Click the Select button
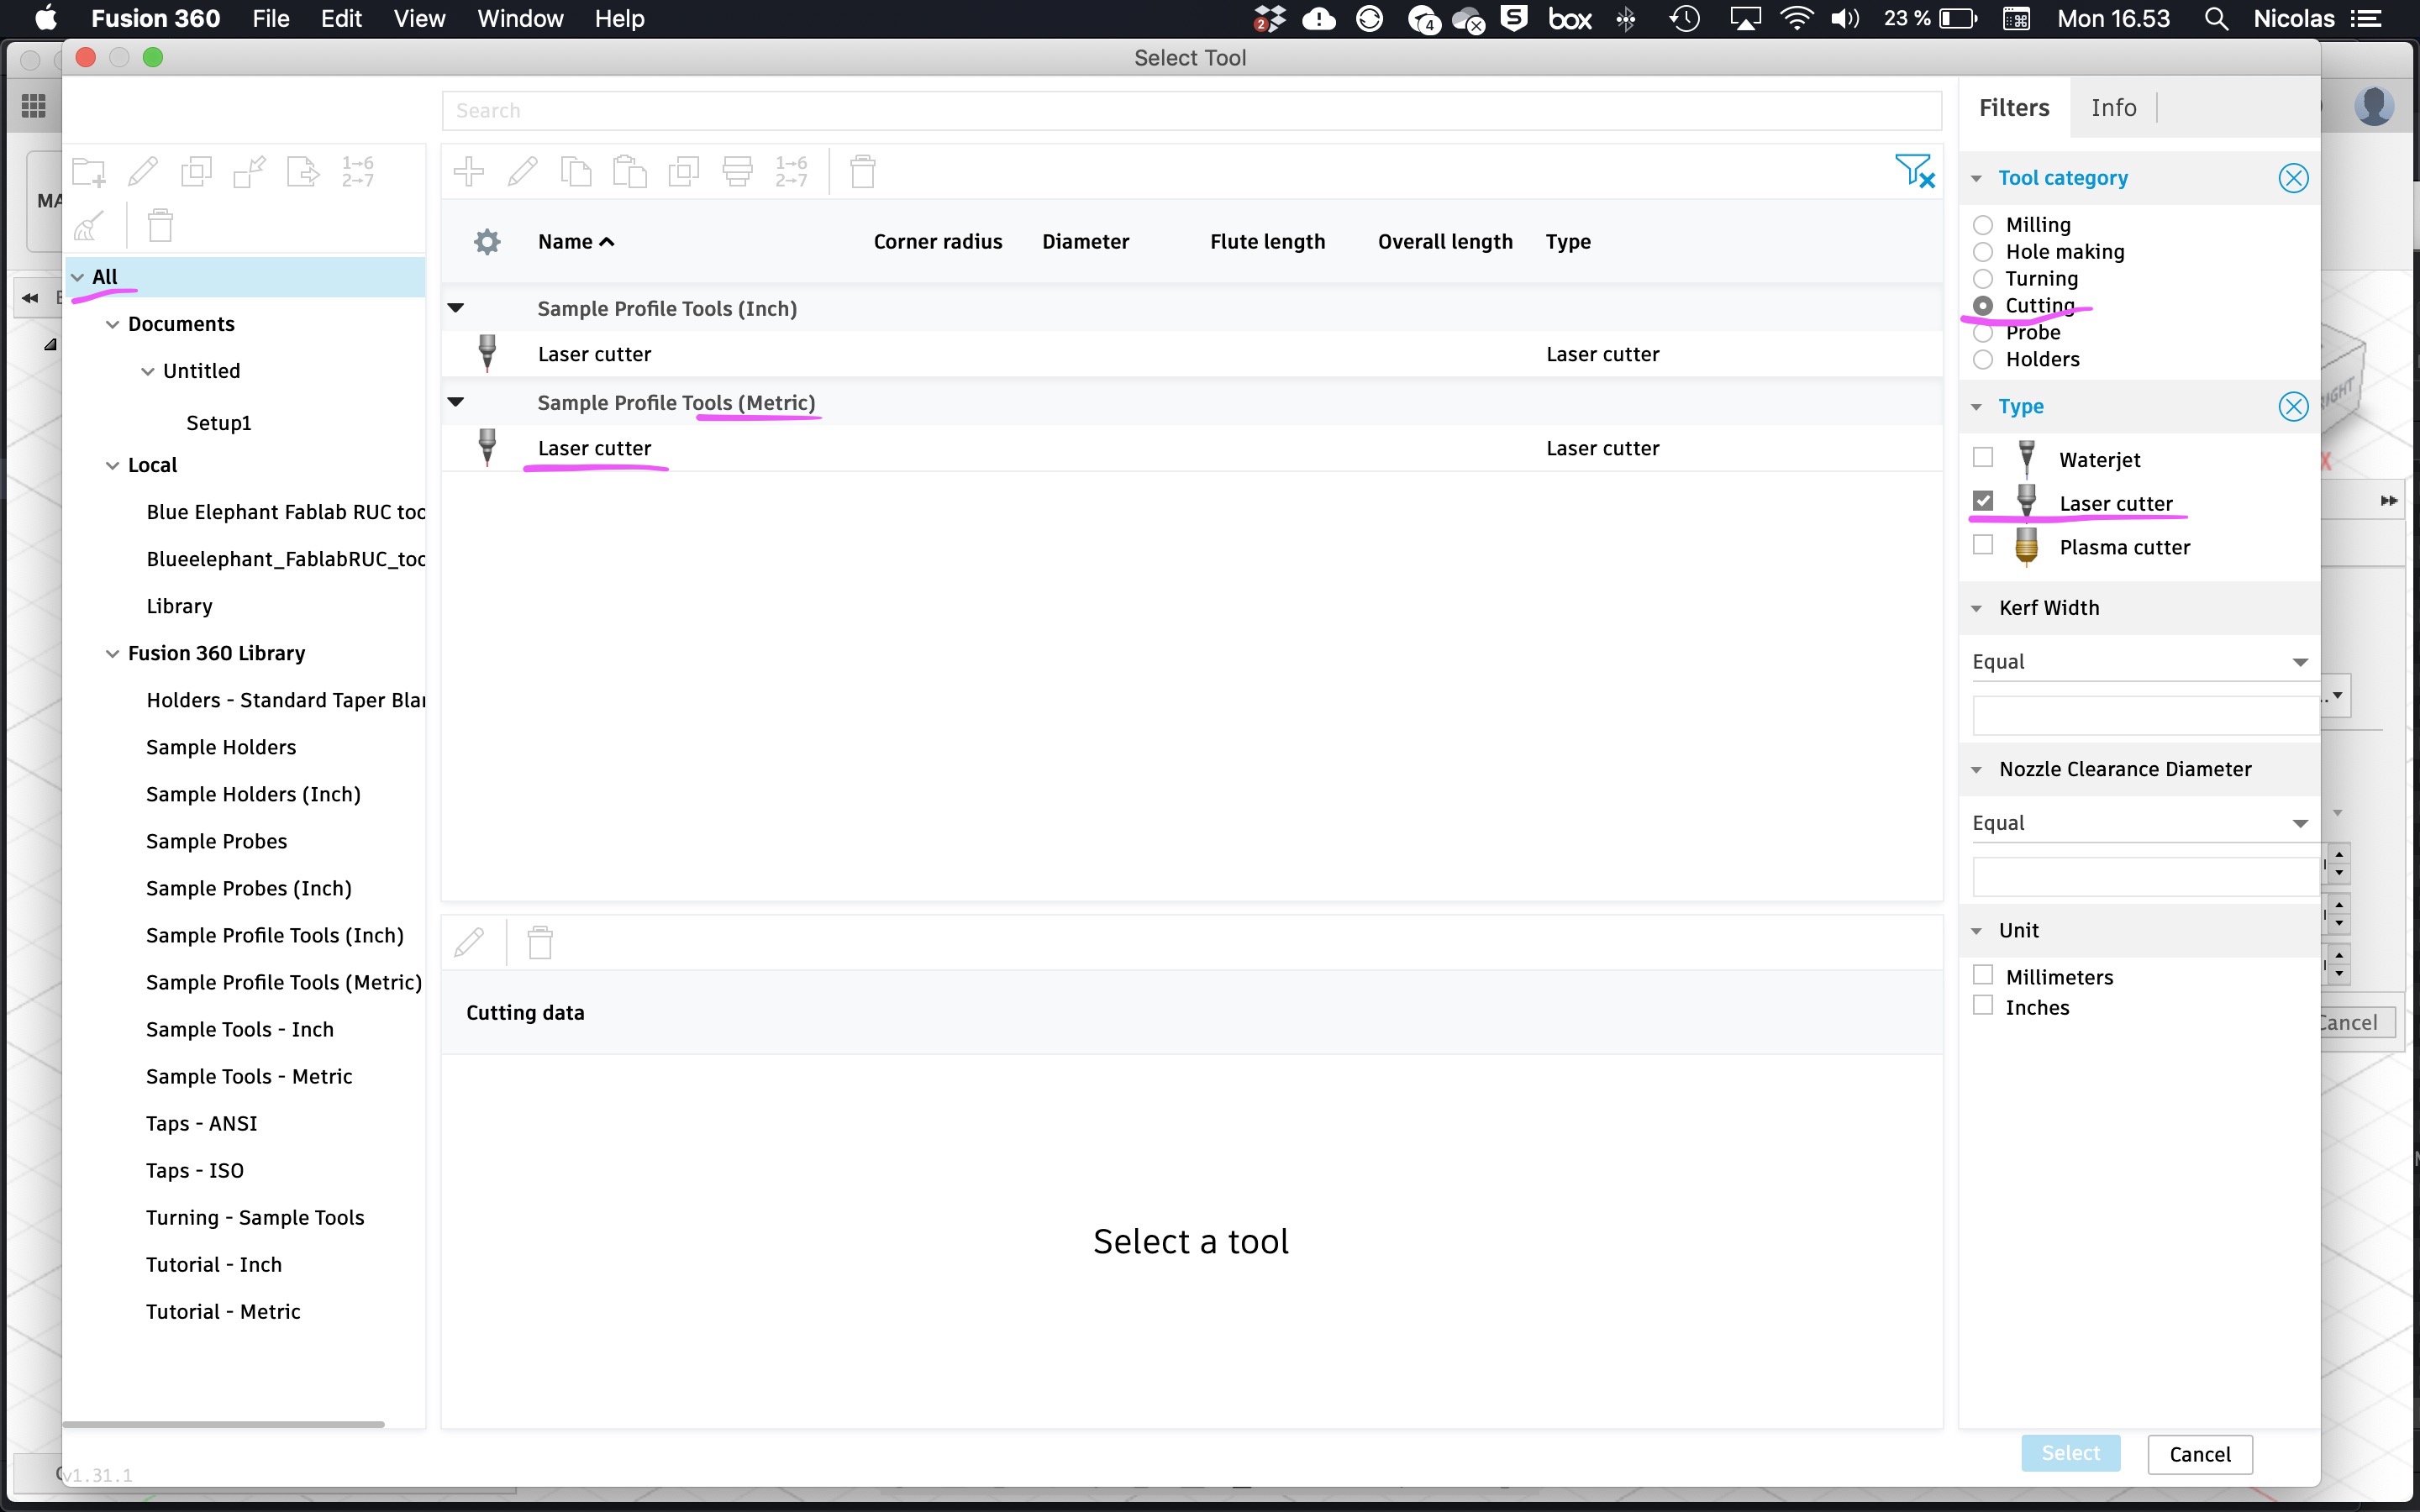2420x1512 pixels. [2070, 1453]
